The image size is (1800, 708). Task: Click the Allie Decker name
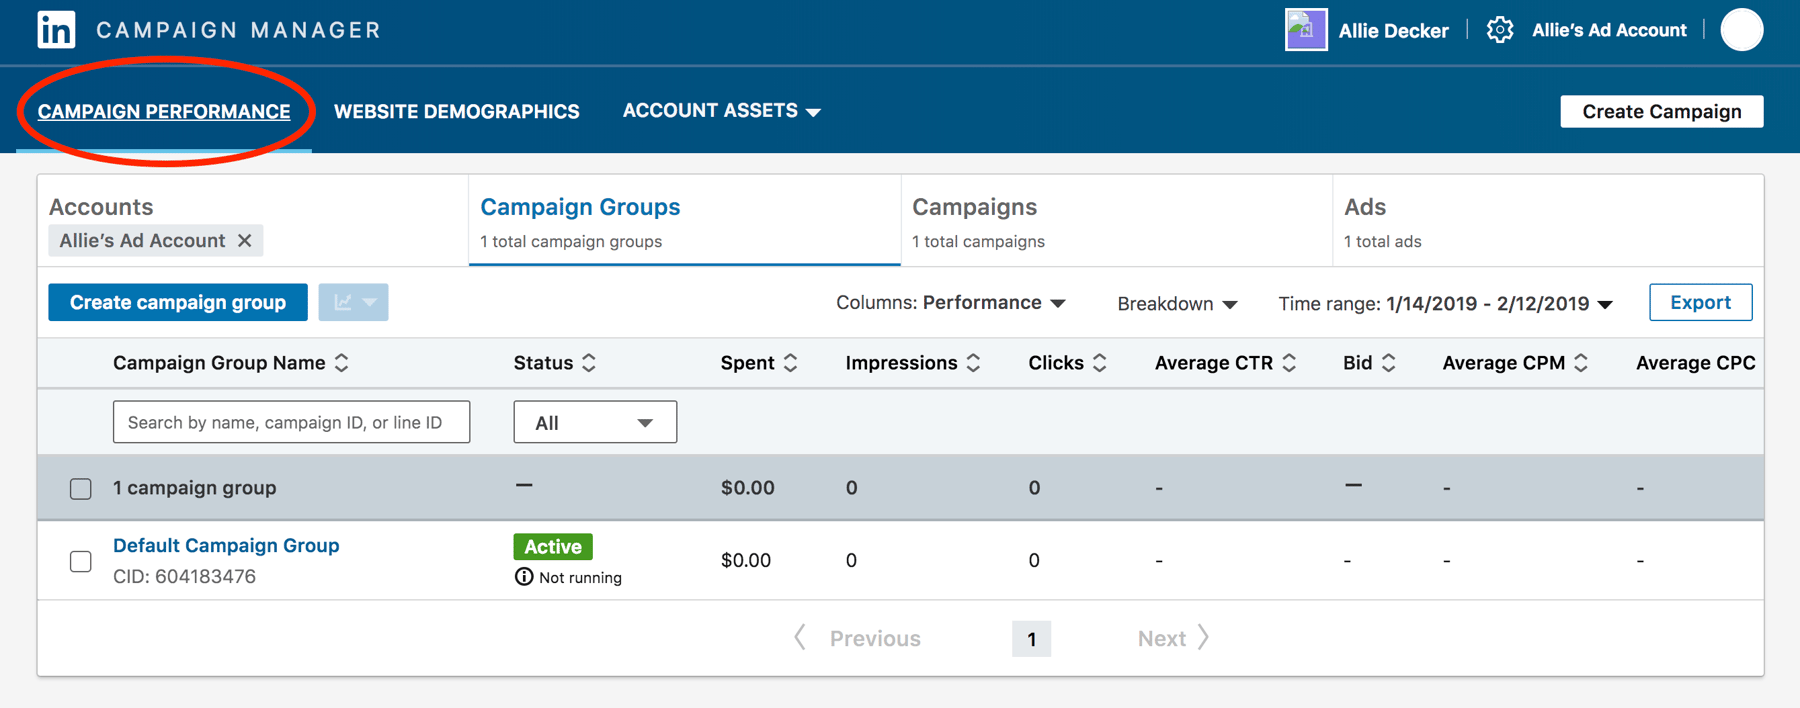pyautogui.click(x=1393, y=31)
